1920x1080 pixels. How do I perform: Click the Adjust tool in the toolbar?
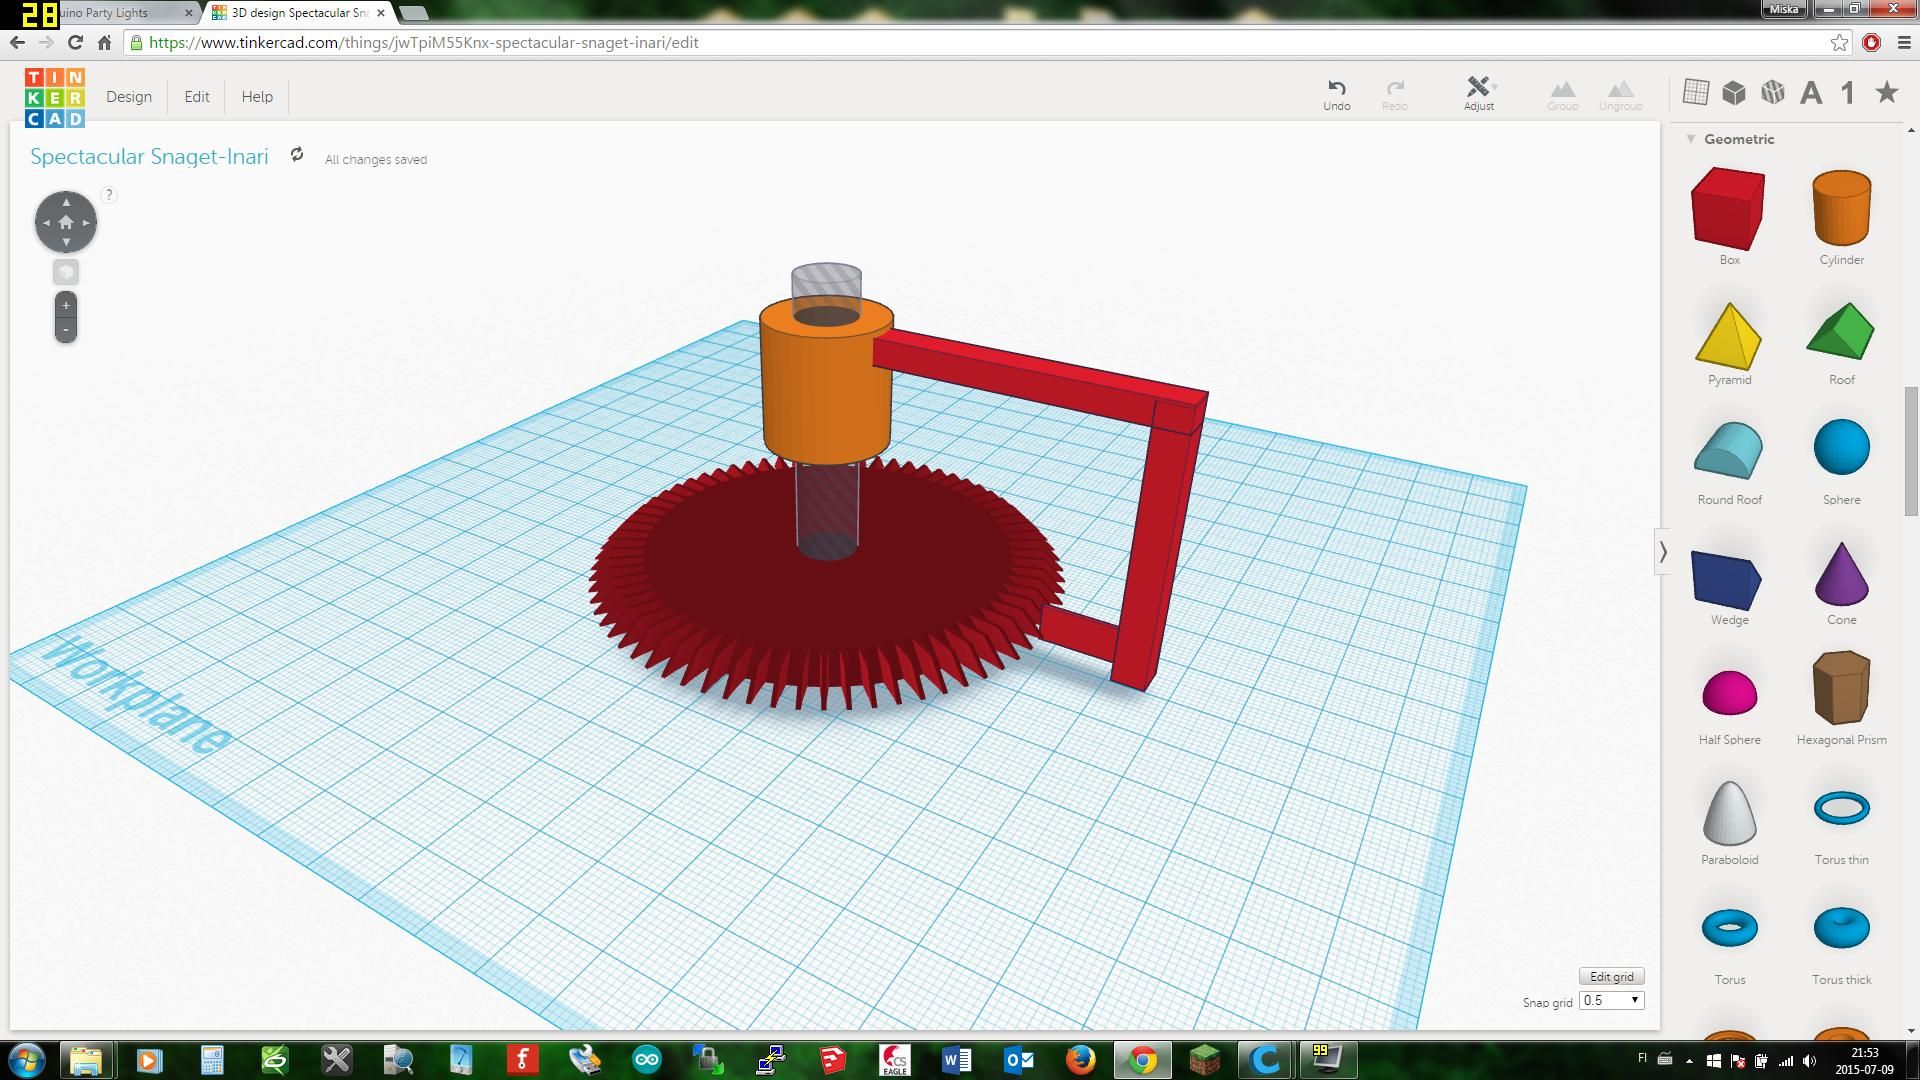click(x=1477, y=92)
